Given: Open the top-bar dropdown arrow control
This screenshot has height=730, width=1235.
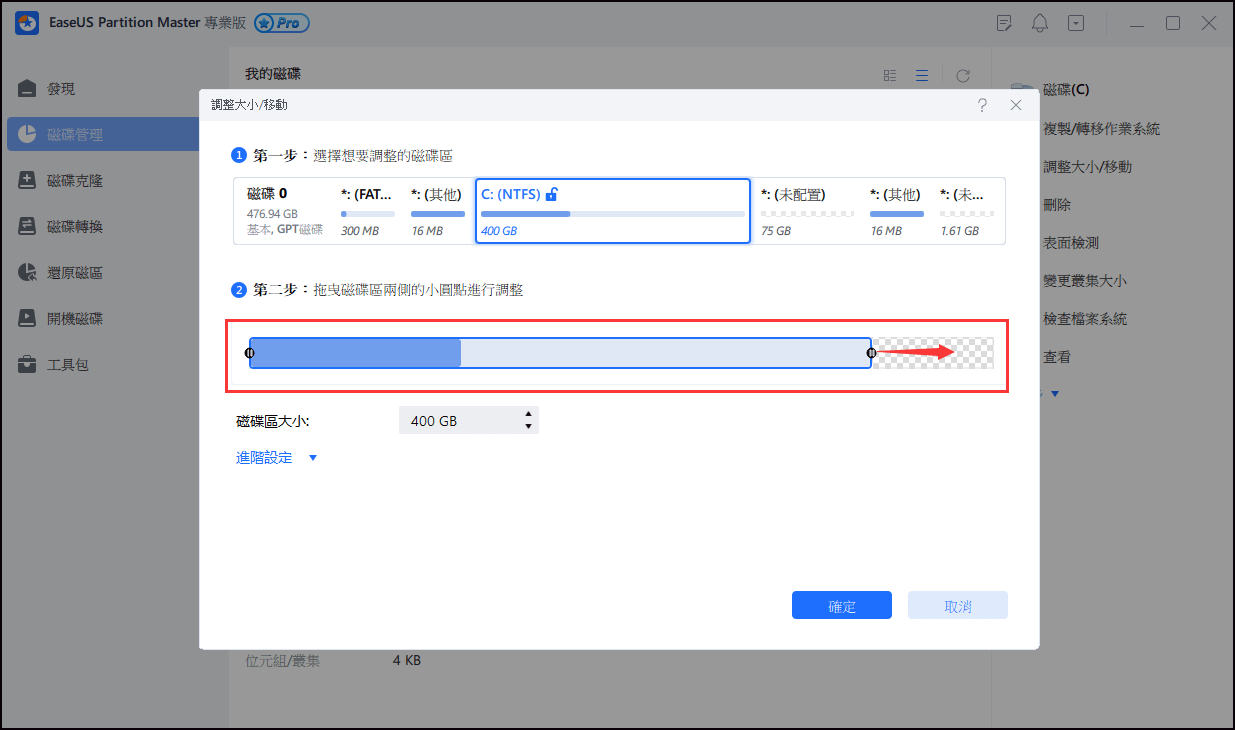Looking at the screenshot, I should (x=1076, y=22).
